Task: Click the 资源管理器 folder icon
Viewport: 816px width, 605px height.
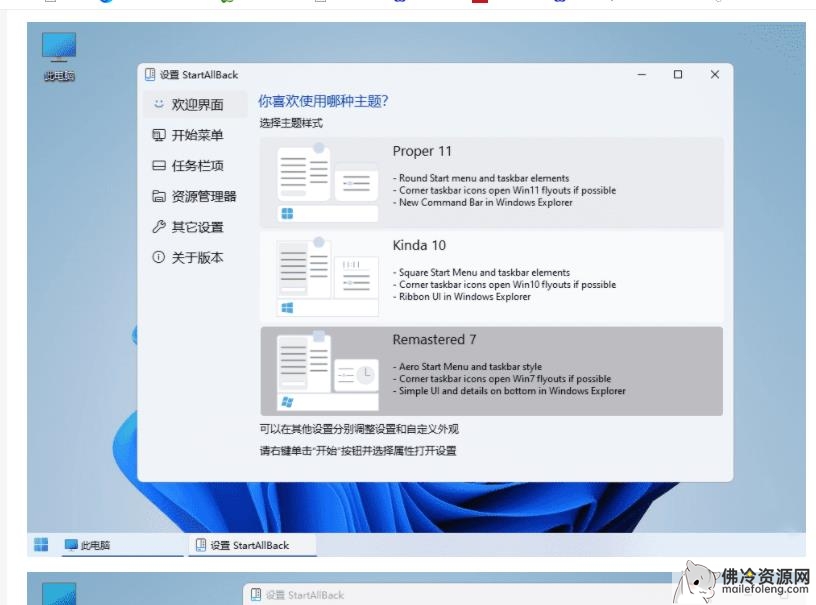Action: 158,197
